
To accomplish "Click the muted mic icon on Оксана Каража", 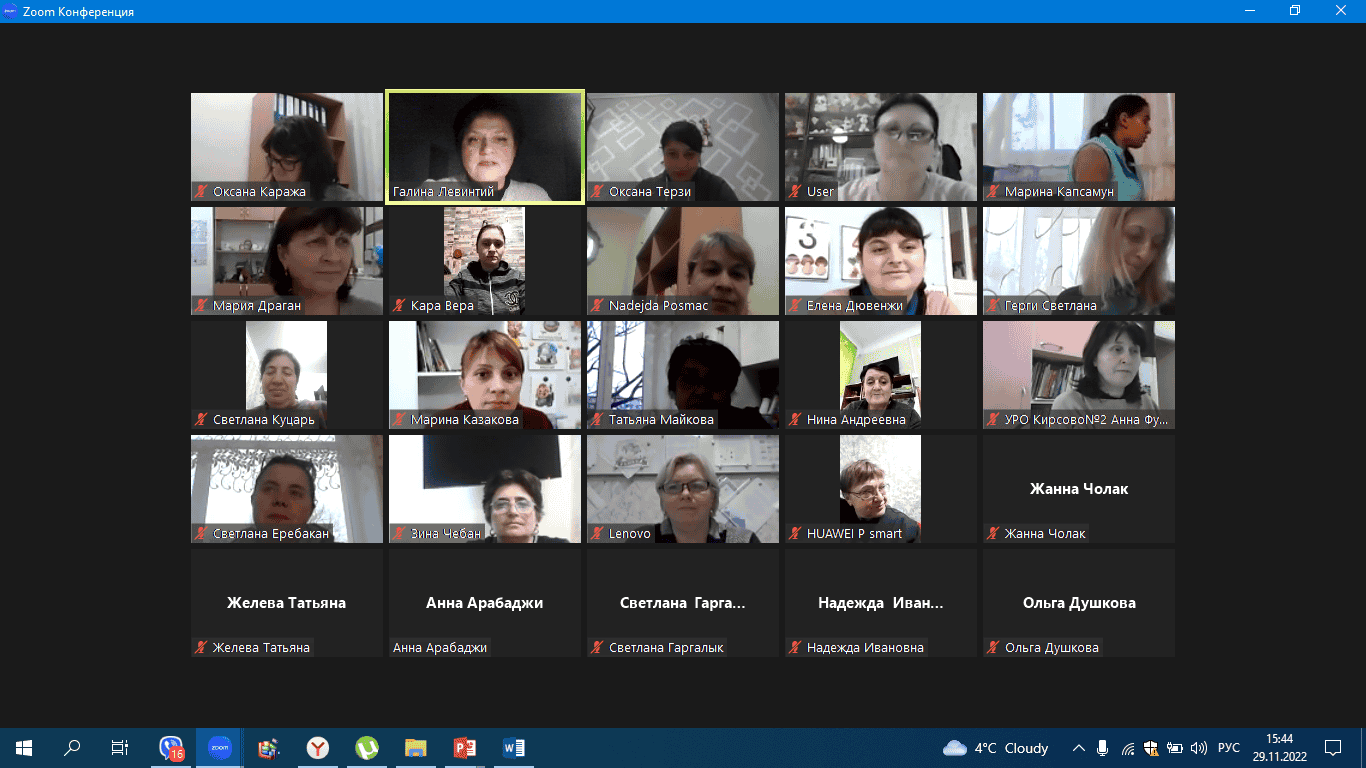I will pyautogui.click(x=201, y=191).
